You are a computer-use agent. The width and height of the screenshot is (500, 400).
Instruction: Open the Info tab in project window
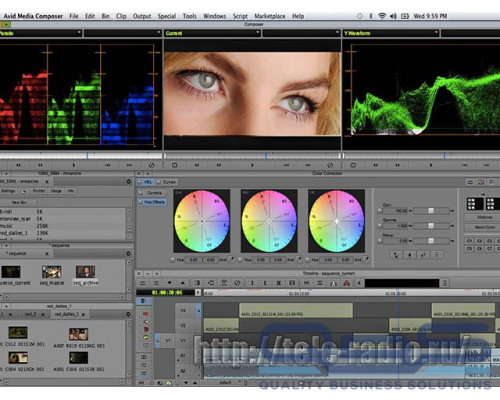(x=71, y=191)
